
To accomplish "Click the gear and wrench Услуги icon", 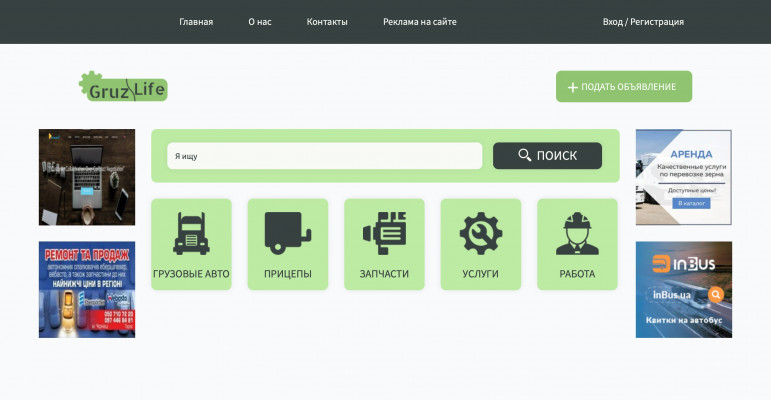I will click(x=480, y=234).
